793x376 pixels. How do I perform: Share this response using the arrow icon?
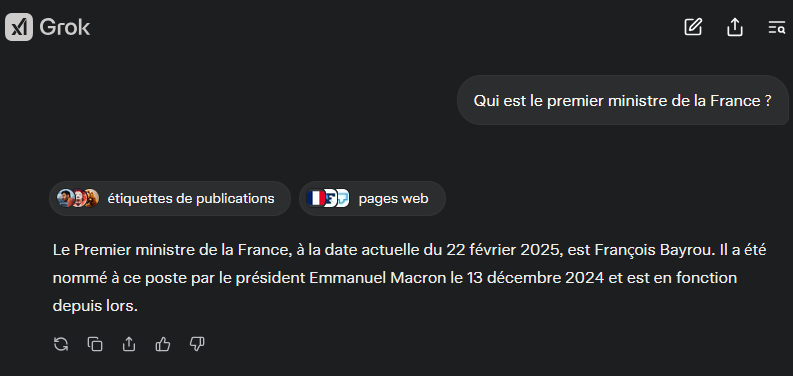[129, 345]
